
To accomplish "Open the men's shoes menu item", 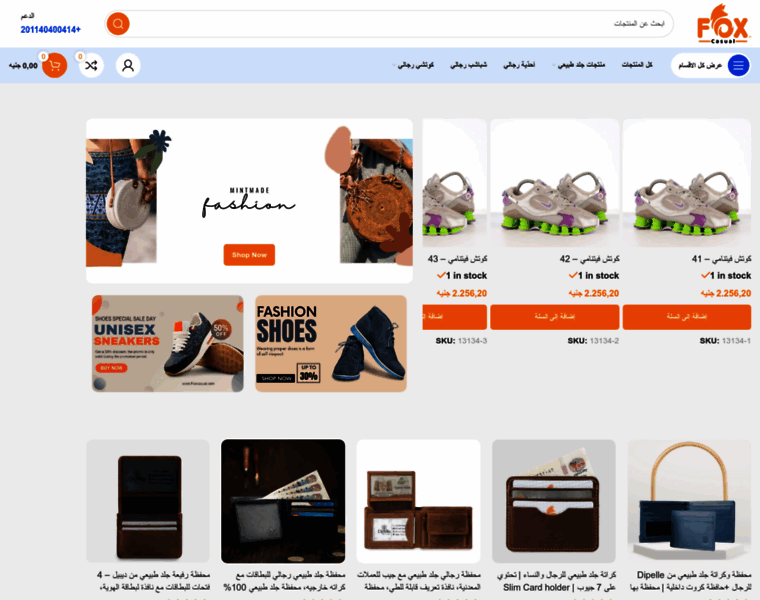I will click(519, 65).
